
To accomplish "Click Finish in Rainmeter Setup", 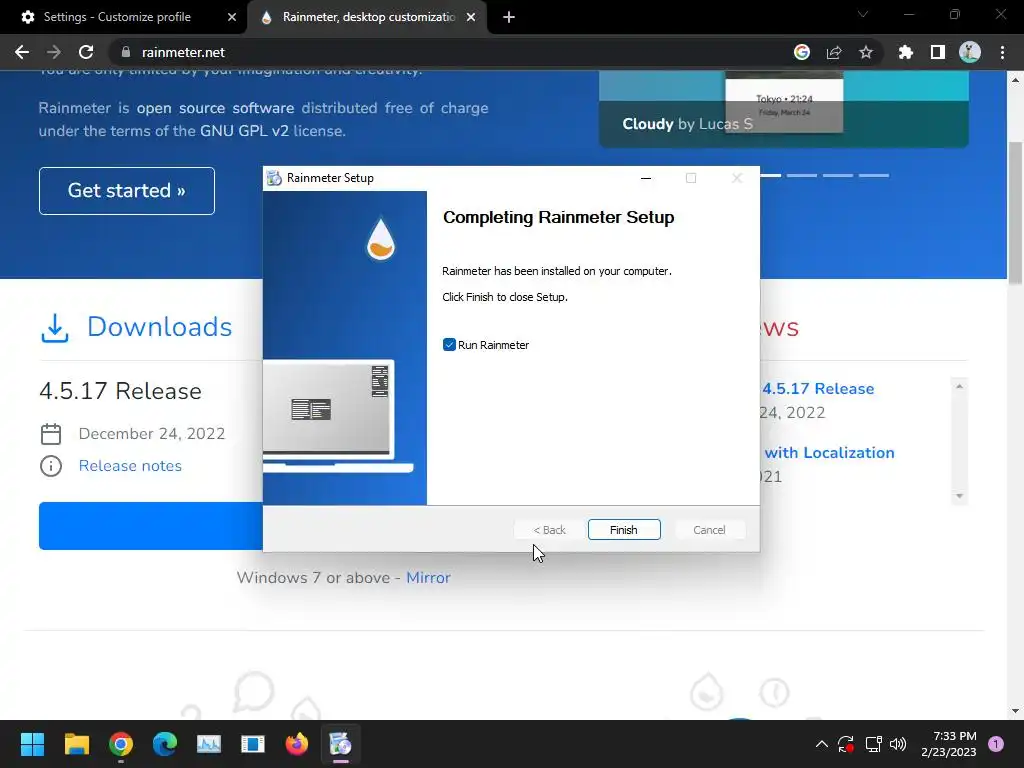I will coord(624,530).
